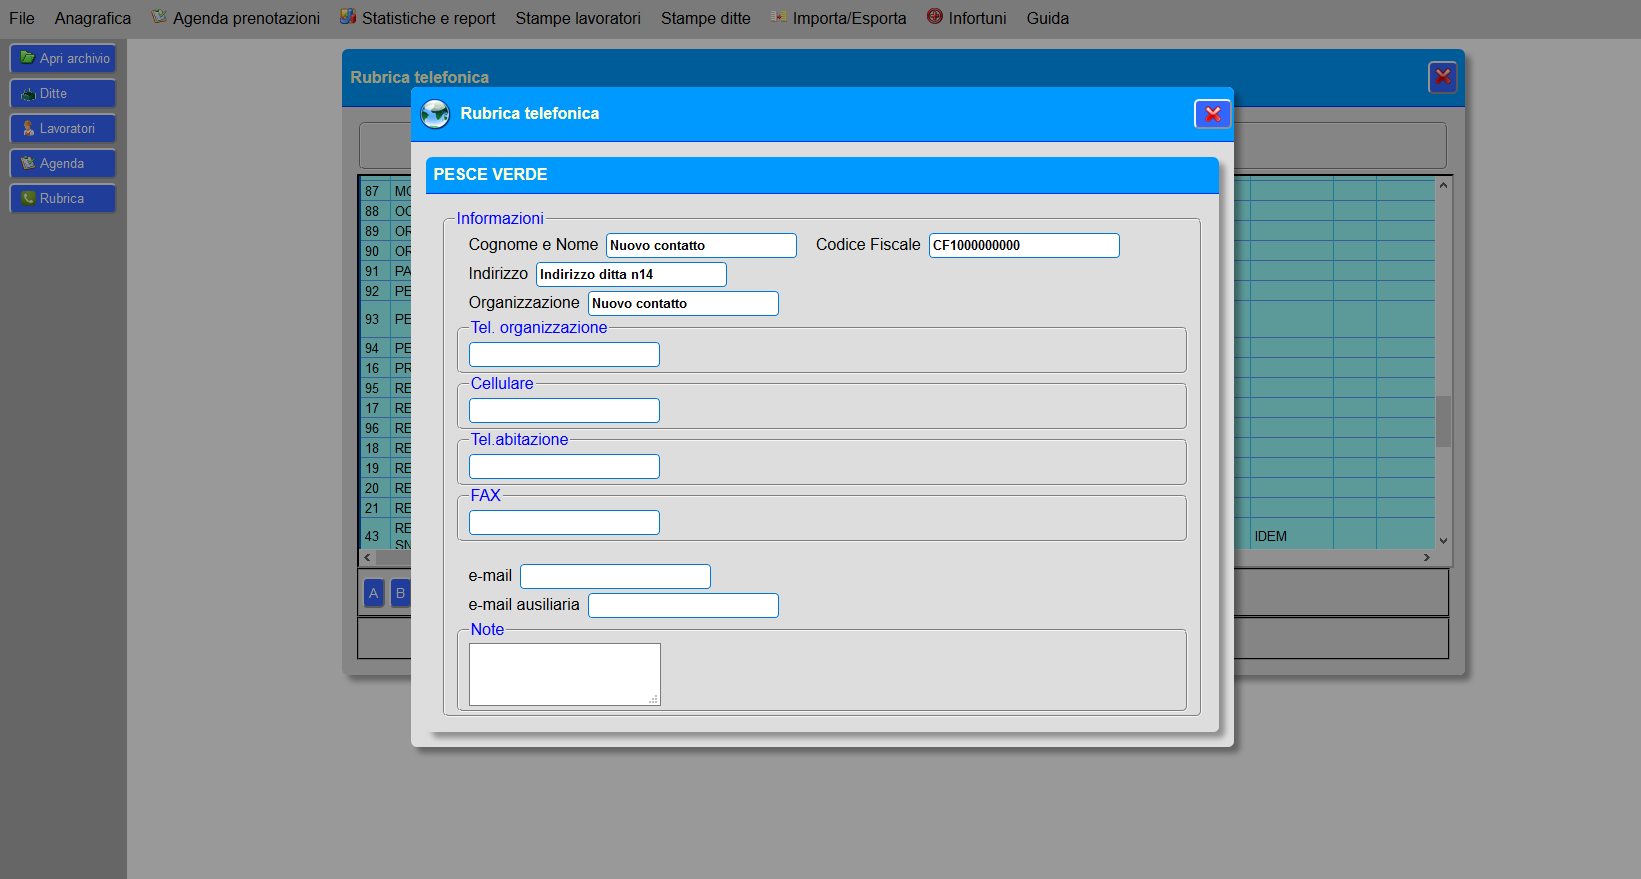Click the e-mail input field

615,576
